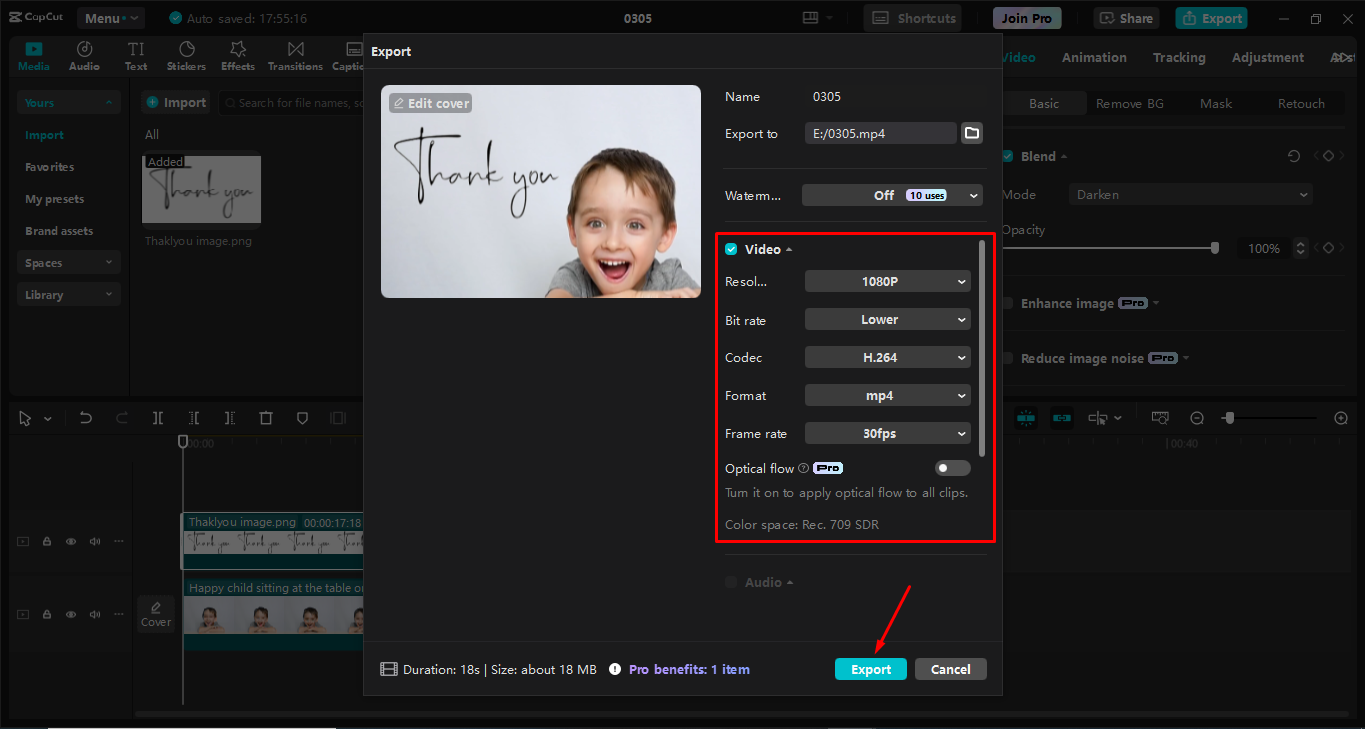Image resolution: width=1365 pixels, height=729 pixels.
Task: Select the Split clip icon
Action: tap(157, 418)
